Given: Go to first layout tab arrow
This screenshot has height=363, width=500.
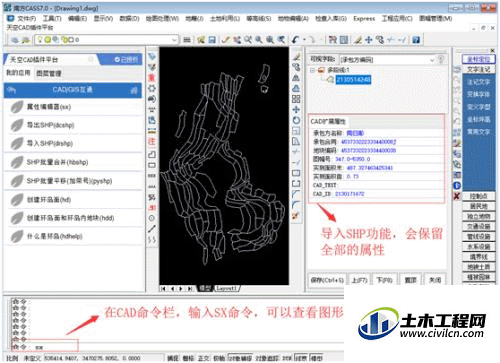Looking at the screenshot, I should pyautogui.click(x=163, y=289).
